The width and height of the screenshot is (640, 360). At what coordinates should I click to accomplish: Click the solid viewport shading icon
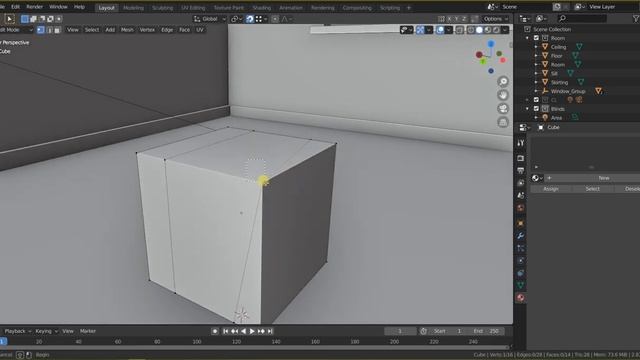pos(479,30)
